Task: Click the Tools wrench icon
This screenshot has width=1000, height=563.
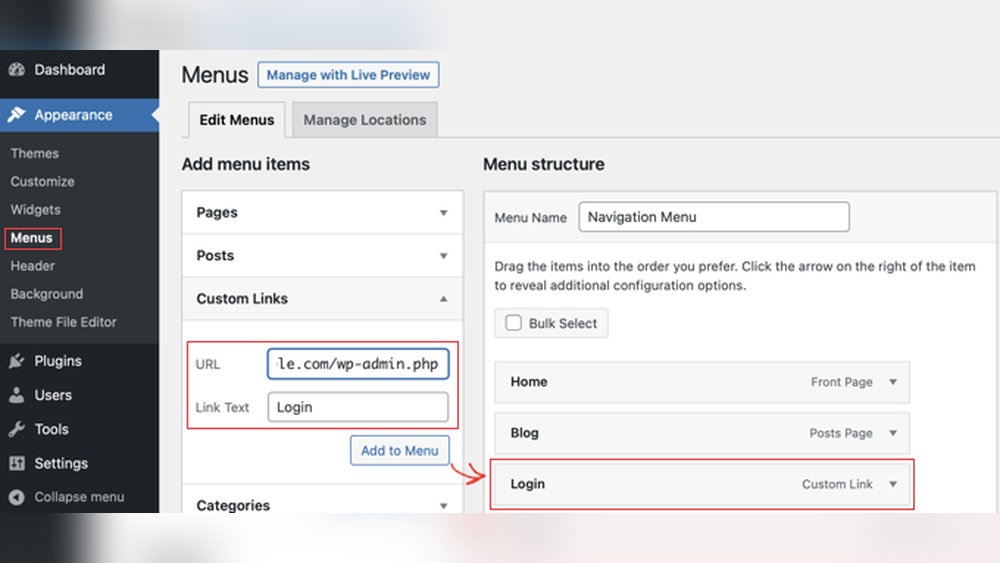Action: coord(17,429)
